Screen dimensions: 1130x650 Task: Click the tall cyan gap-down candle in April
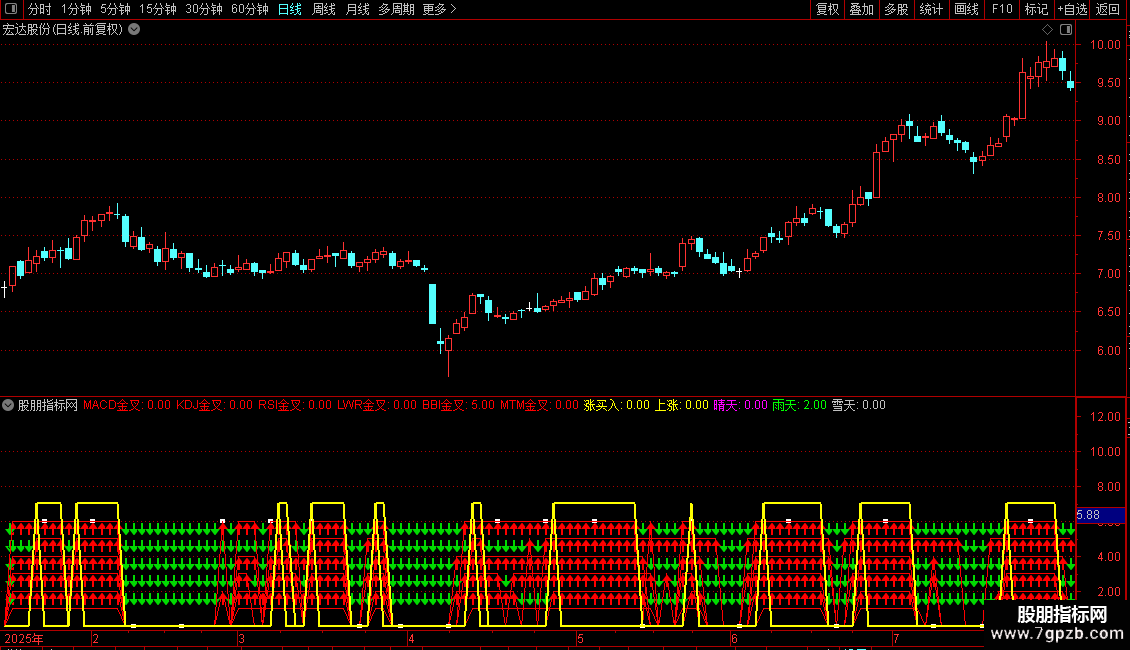432,304
